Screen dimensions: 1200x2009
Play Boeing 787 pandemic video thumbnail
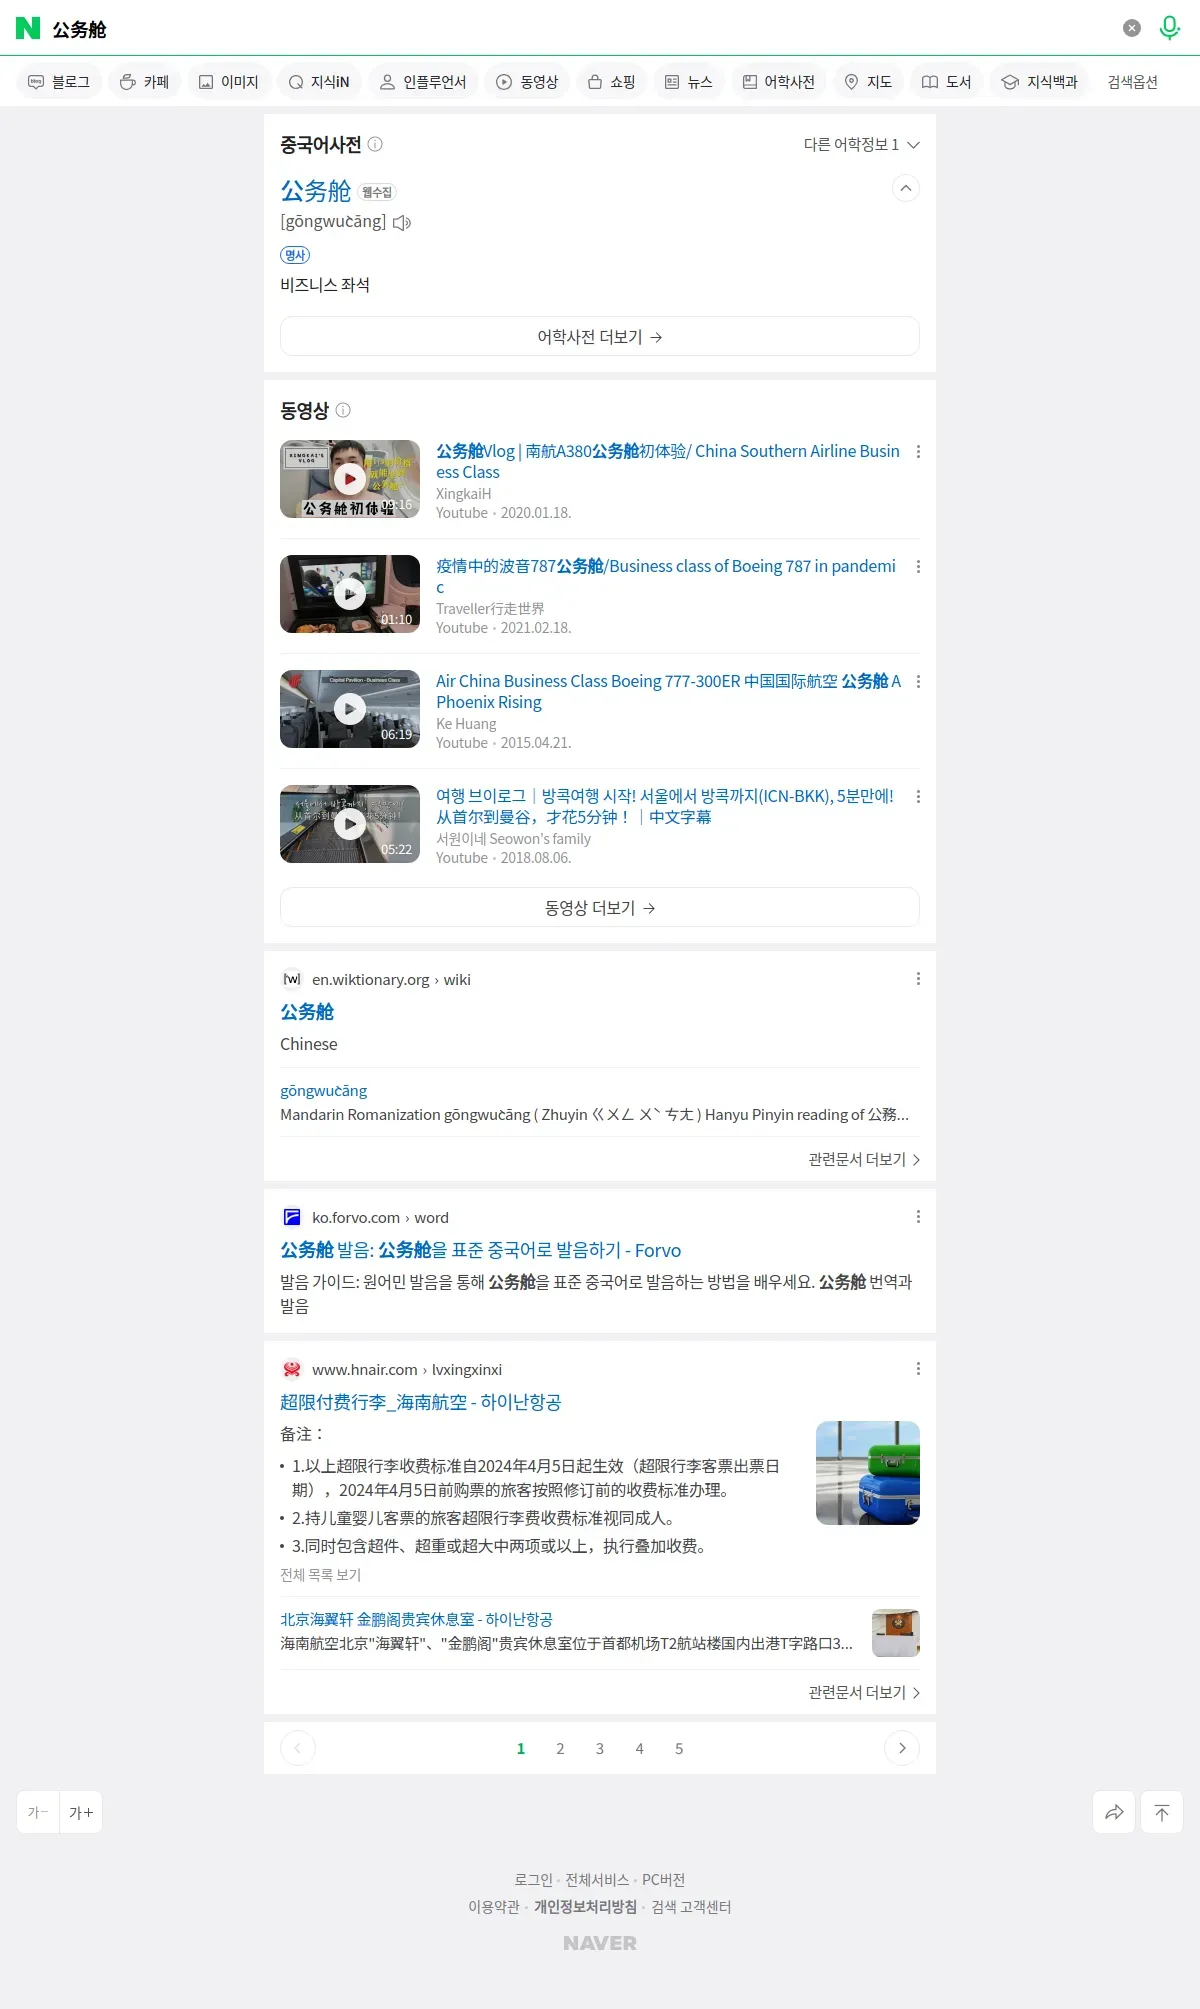pyautogui.click(x=350, y=594)
